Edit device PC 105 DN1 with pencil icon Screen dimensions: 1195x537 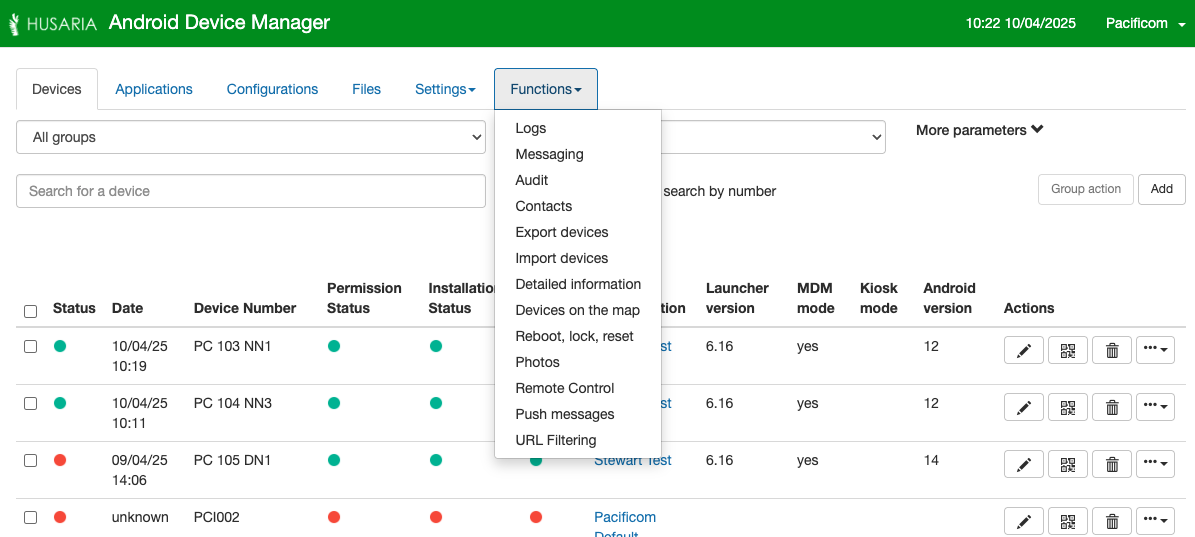(x=1024, y=464)
